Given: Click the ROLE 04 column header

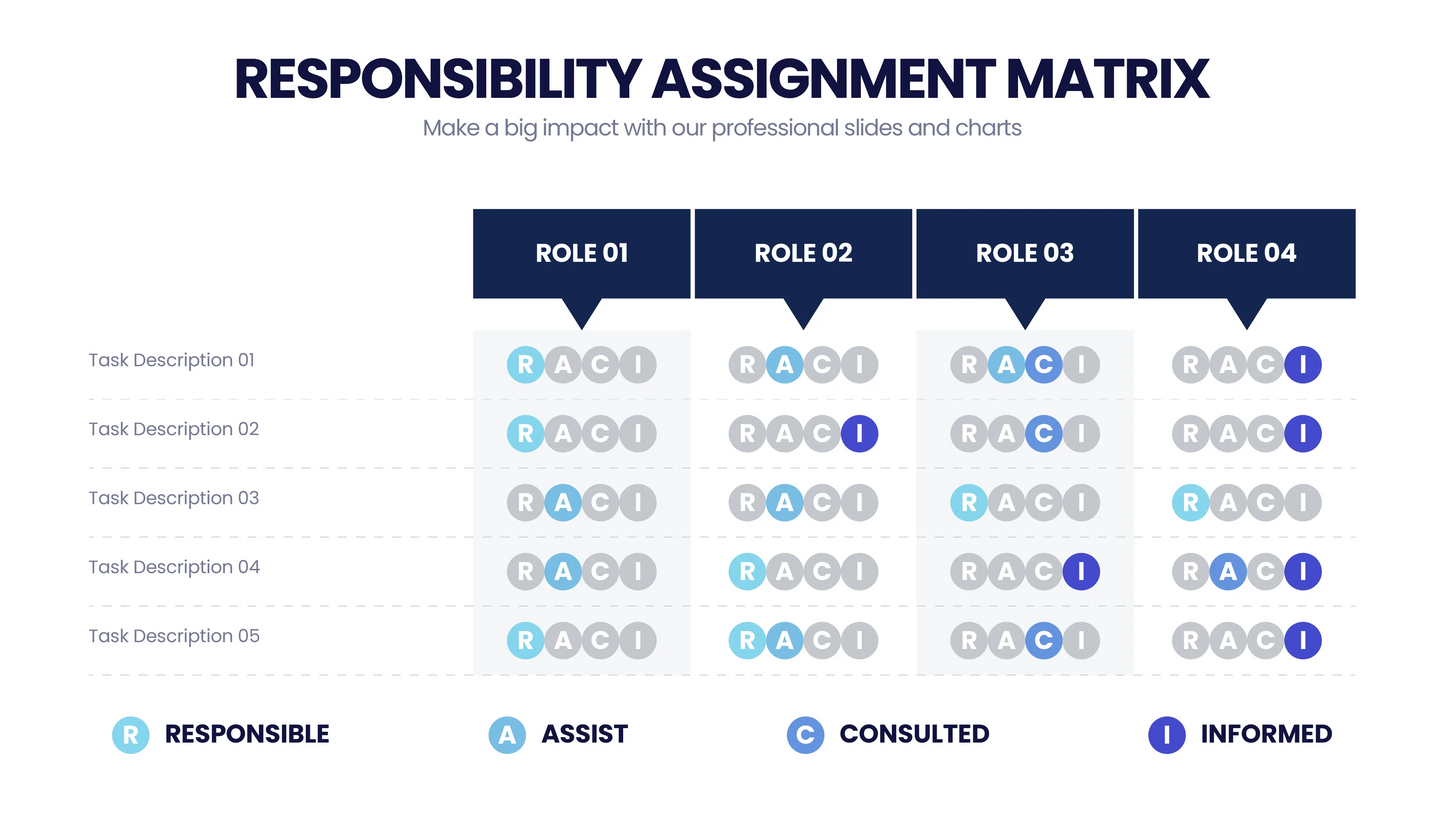Looking at the screenshot, I should click(x=1246, y=253).
